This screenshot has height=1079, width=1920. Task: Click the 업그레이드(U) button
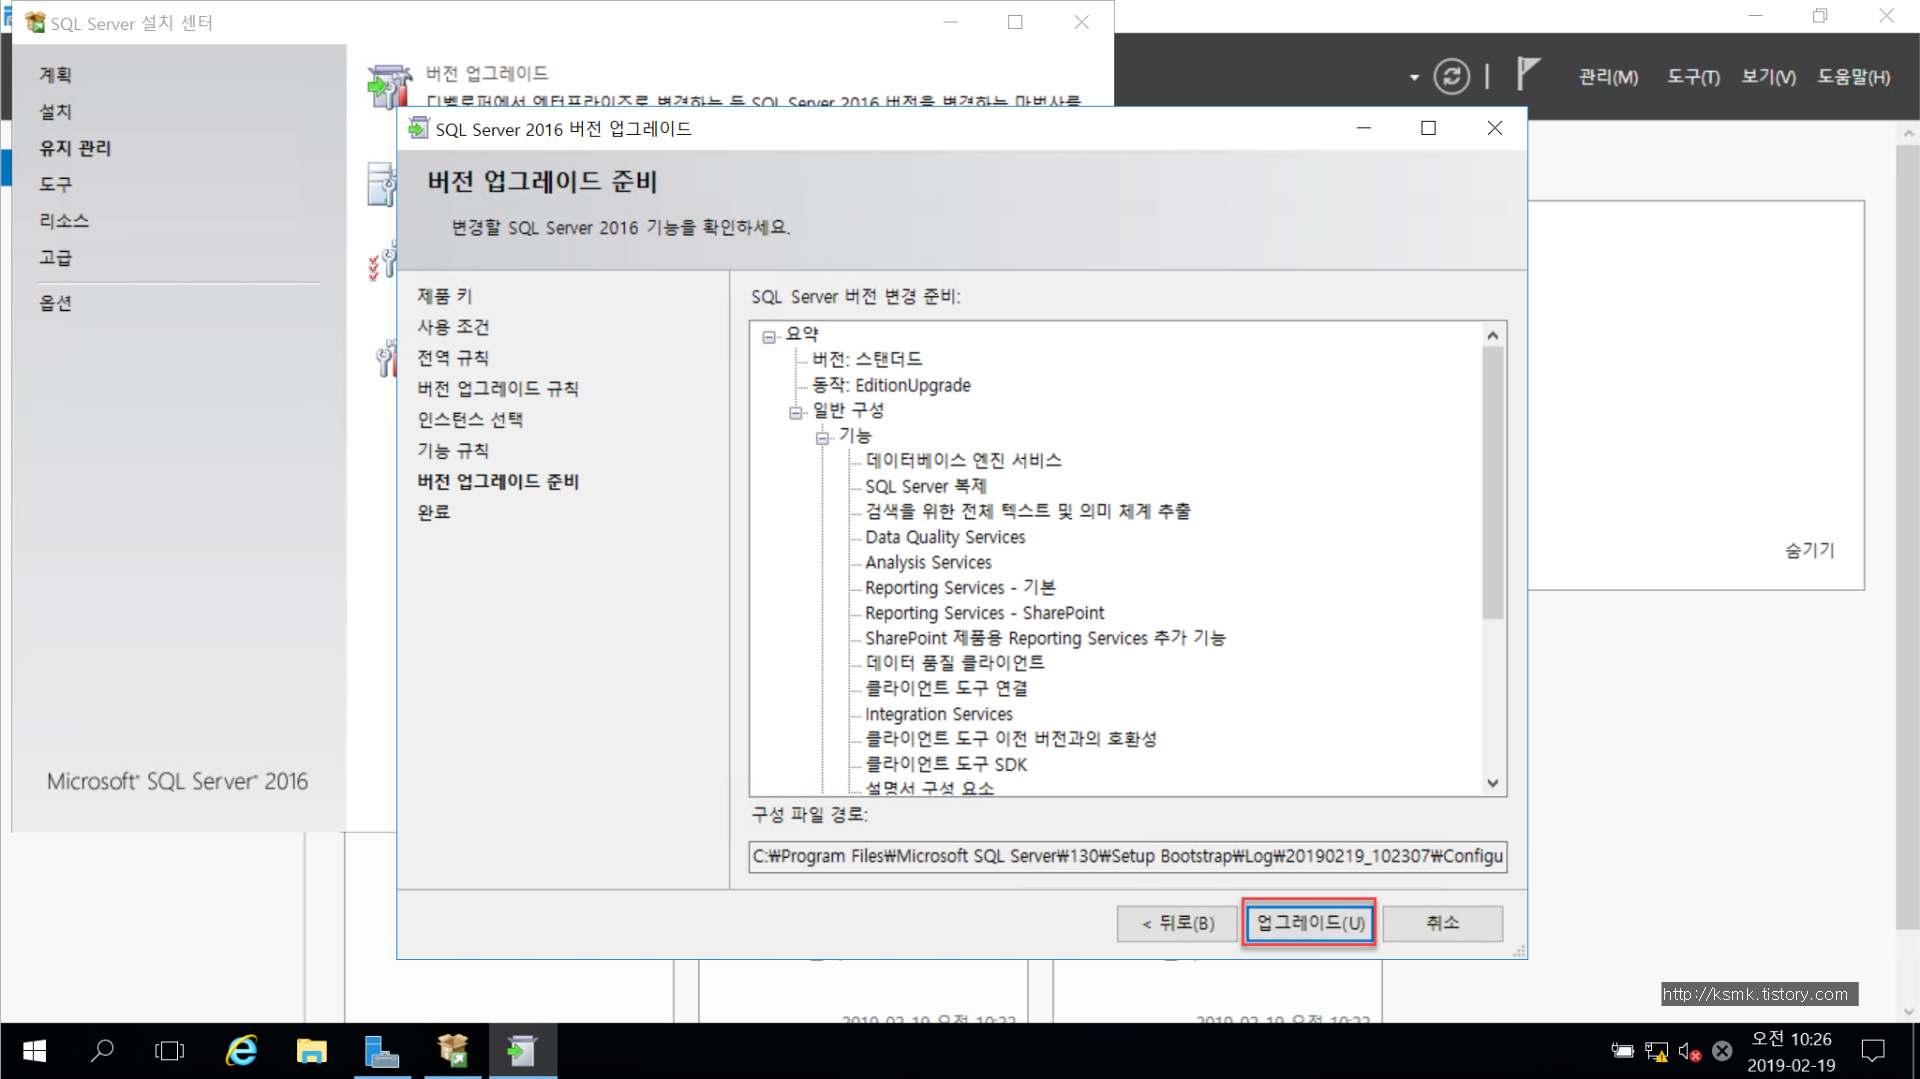click(x=1310, y=923)
